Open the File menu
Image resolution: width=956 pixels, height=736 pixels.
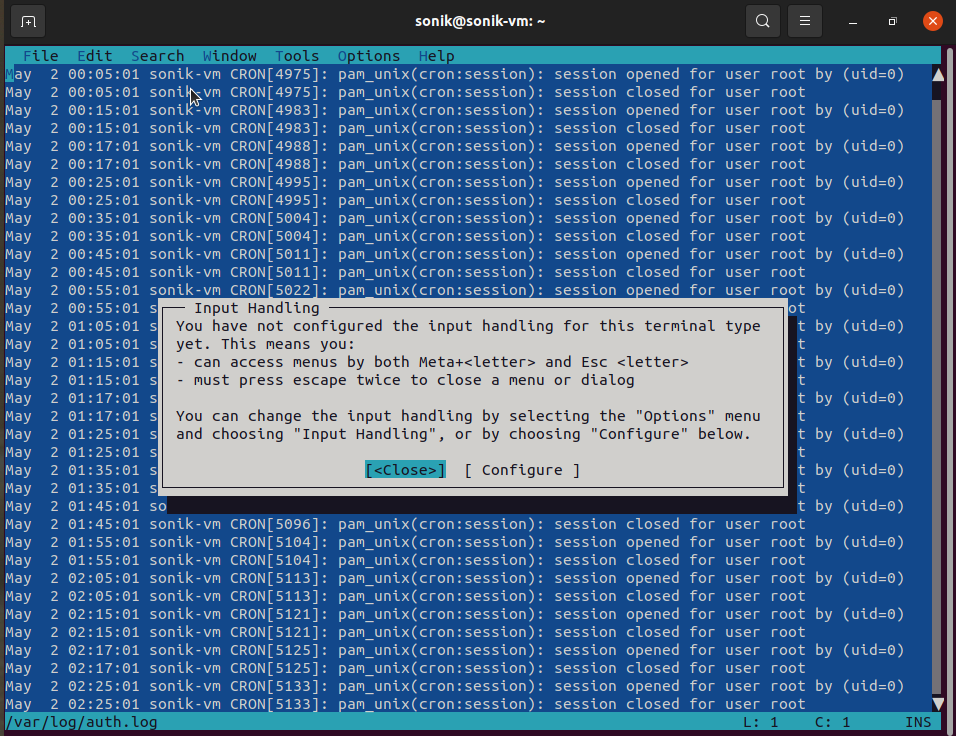click(40, 56)
